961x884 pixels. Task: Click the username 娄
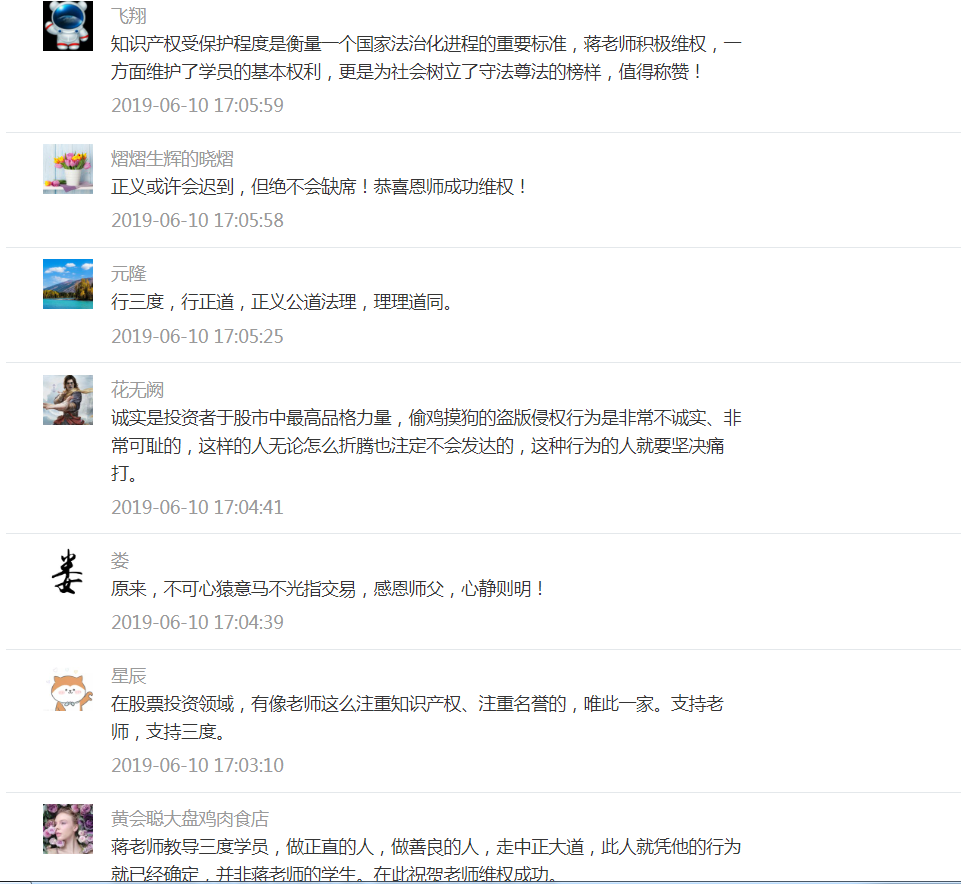tap(120, 560)
